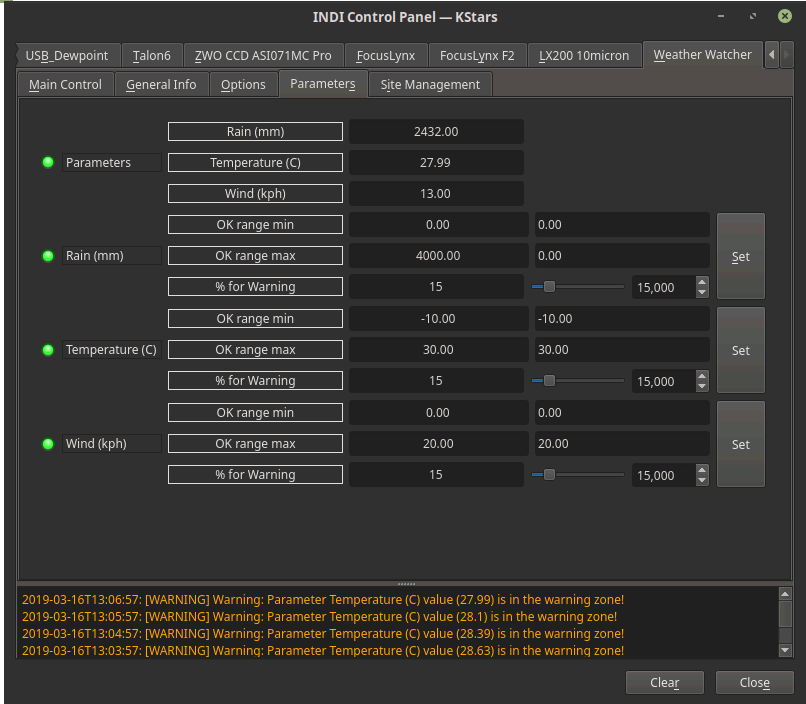806x704 pixels.
Task: Click the Rain (mm) group label
Action: pyautogui.click(x=112, y=255)
